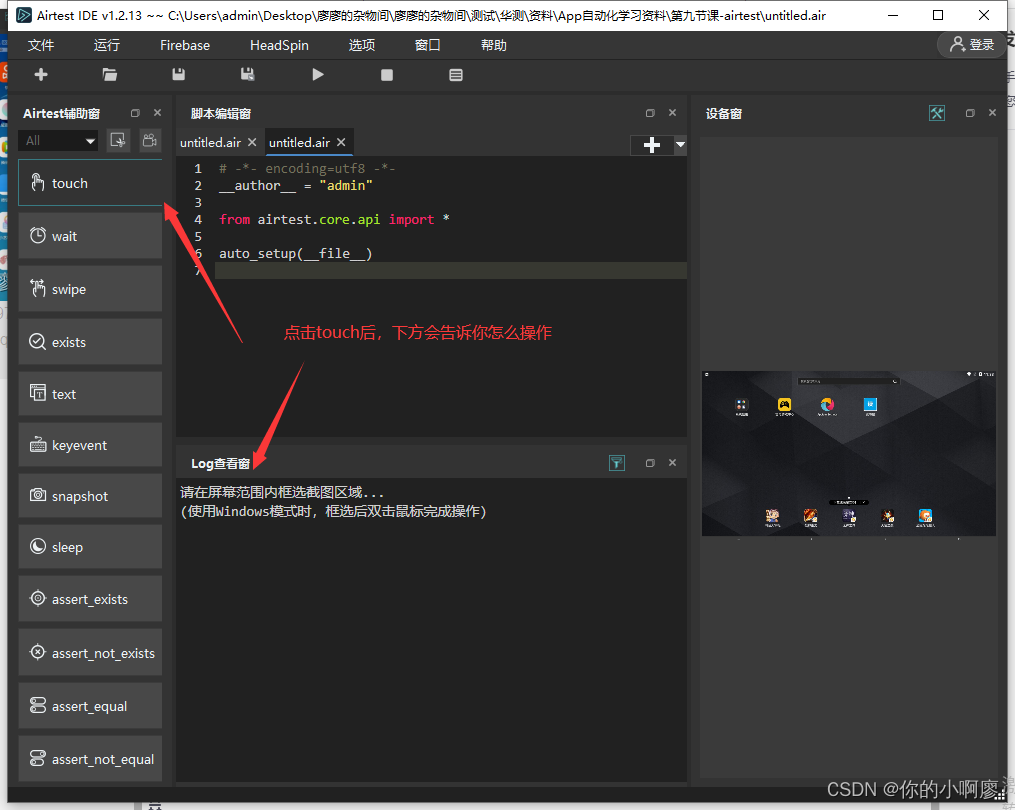
Task: Open a script with the folder icon
Action: click(x=110, y=75)
